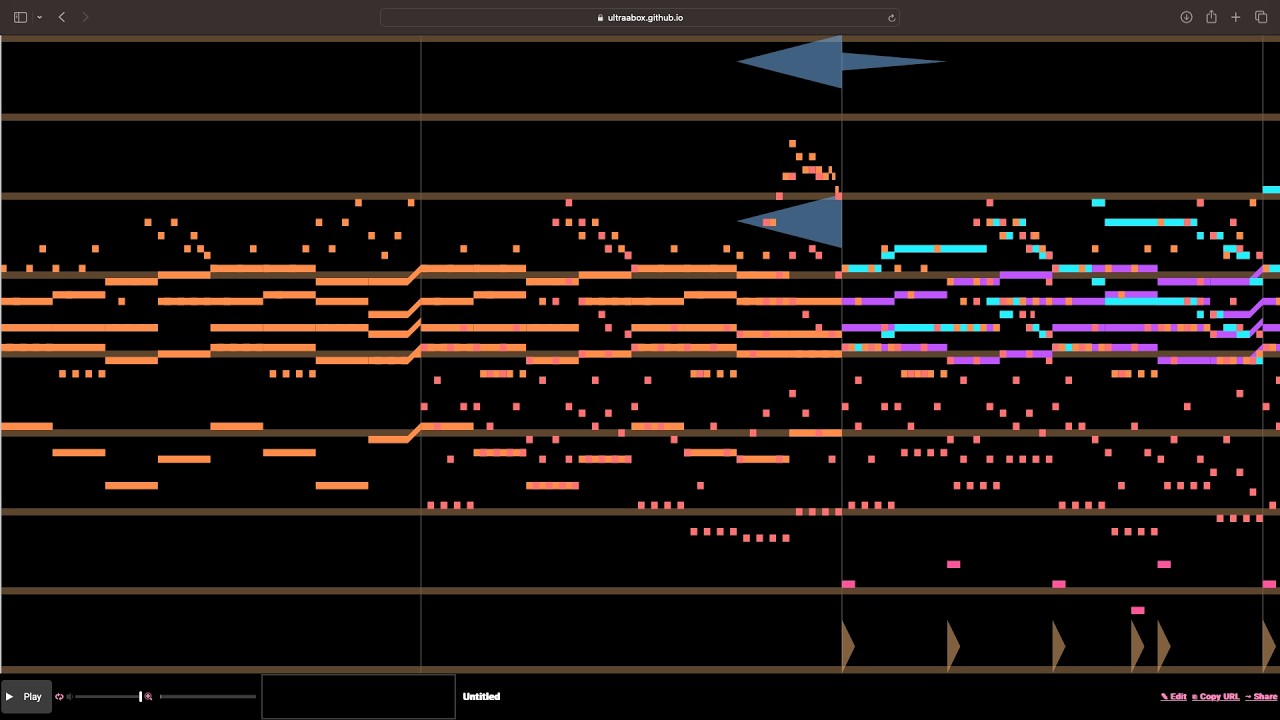Screen dimensions: 1280x720
Task: Click the Copy URL link
Action: pos(1215,696)
